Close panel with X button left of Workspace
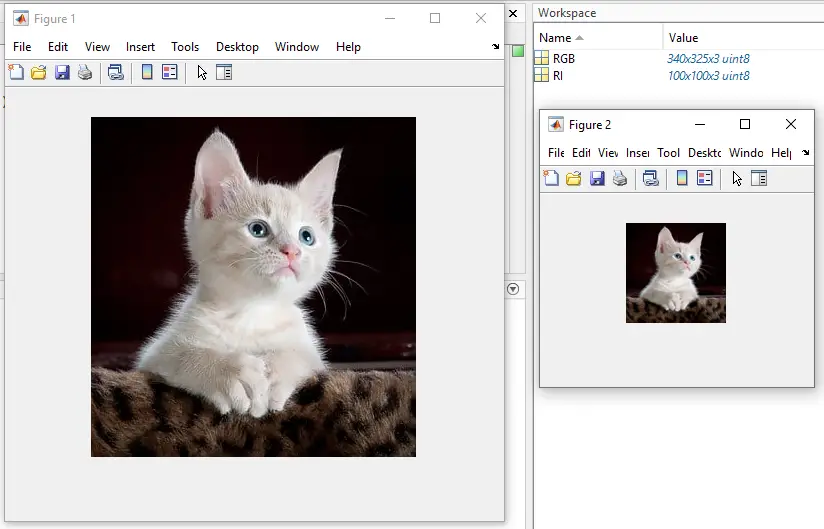This screenshot has width=824, height=529. [513, 14]
